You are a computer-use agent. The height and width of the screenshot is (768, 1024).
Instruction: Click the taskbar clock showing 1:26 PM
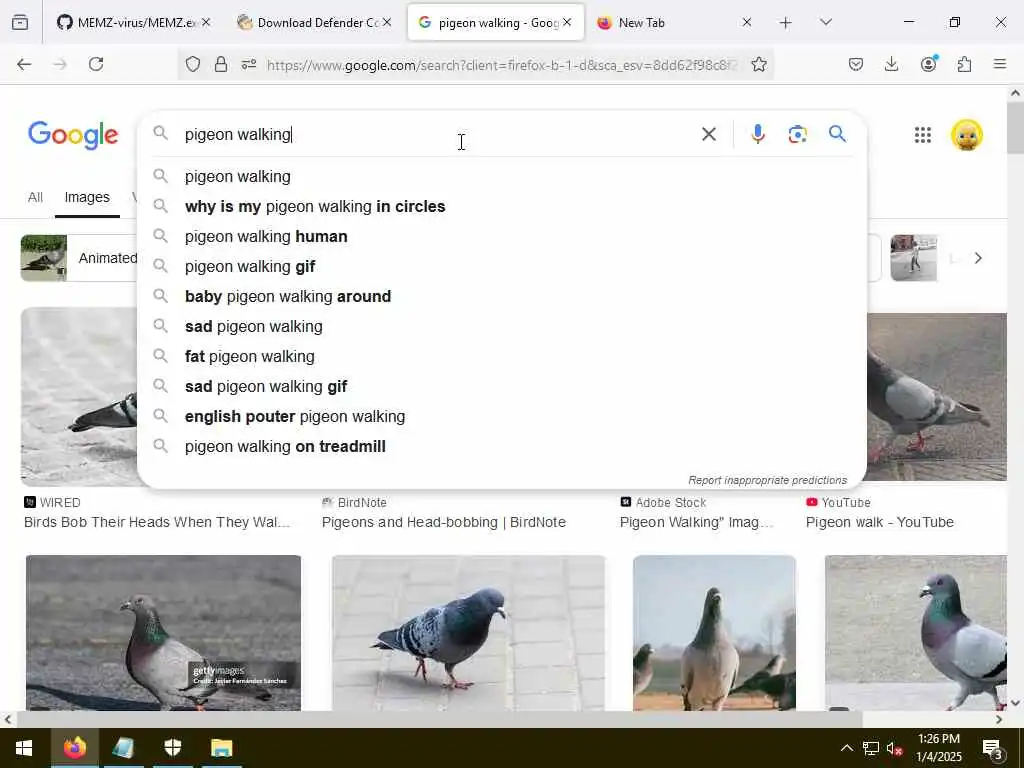coord(939,748)
